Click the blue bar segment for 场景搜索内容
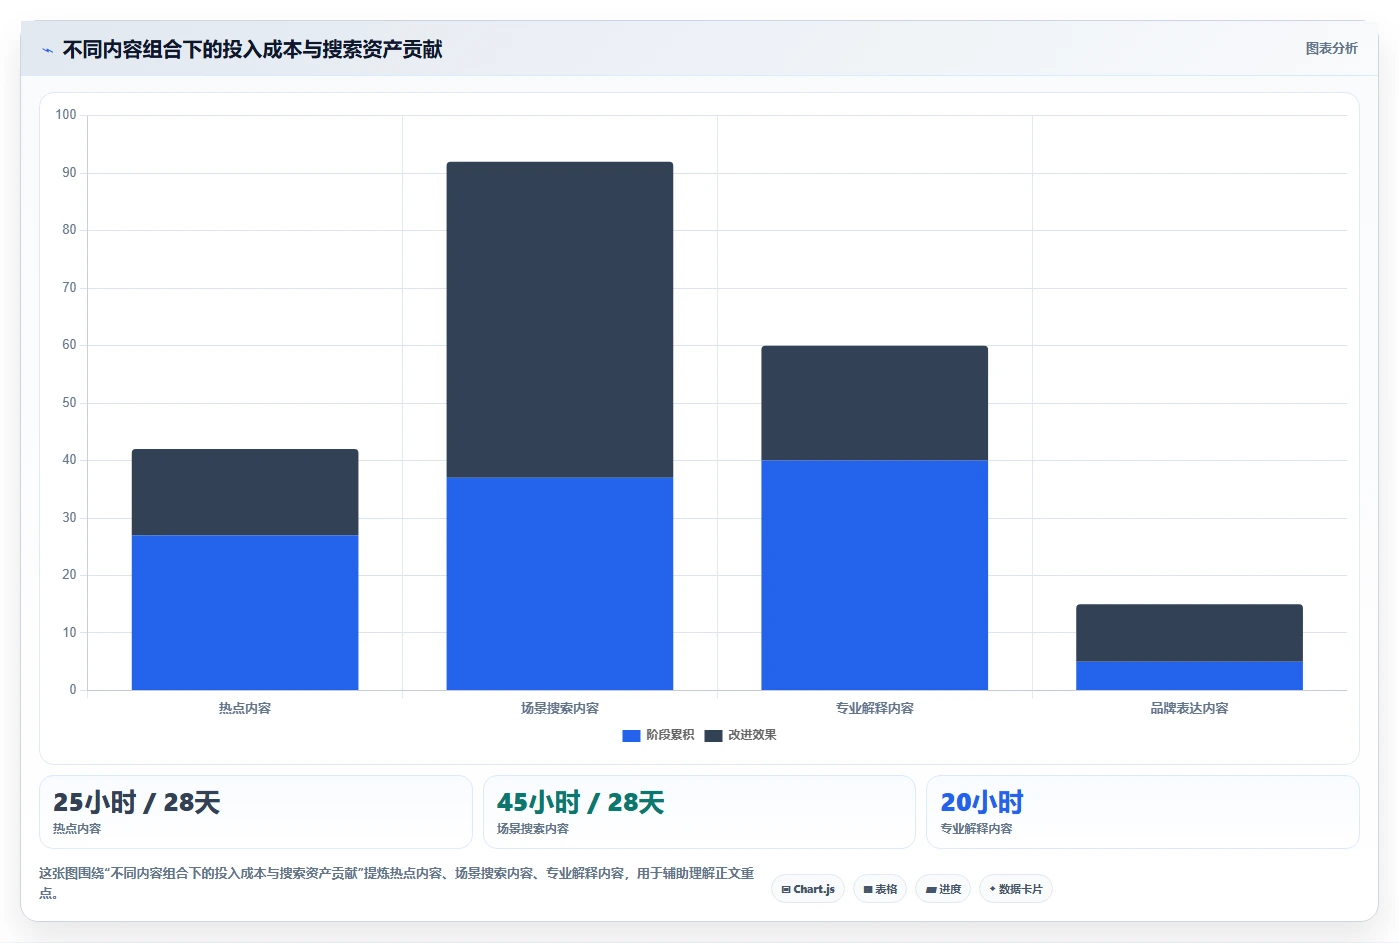Screen dimensions: 1399x943 560,583
